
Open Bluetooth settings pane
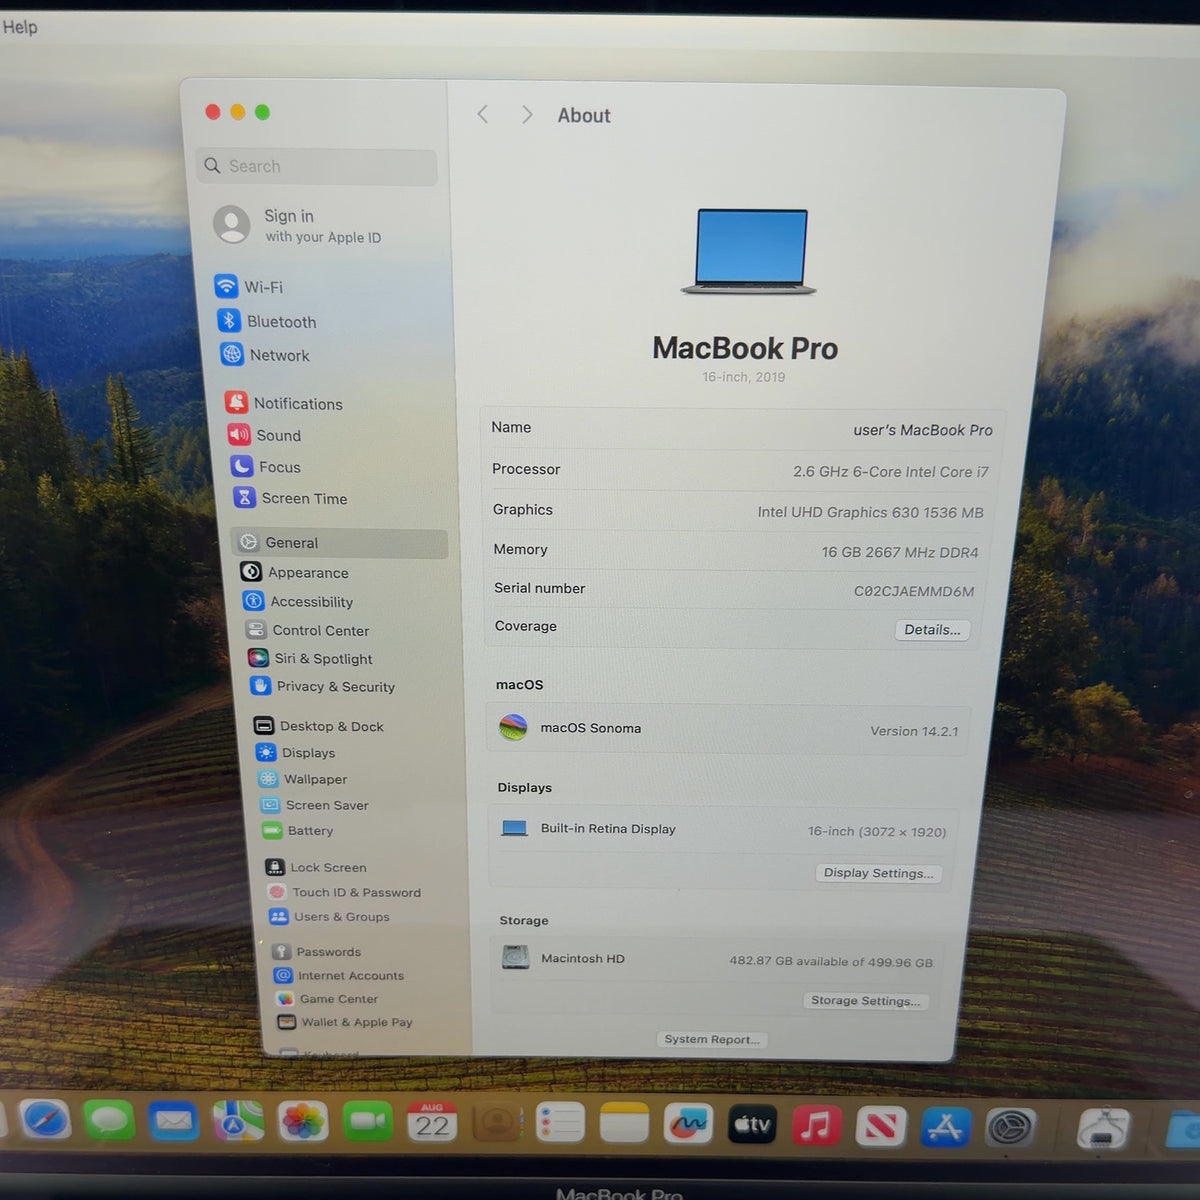[x=267, y=321]
